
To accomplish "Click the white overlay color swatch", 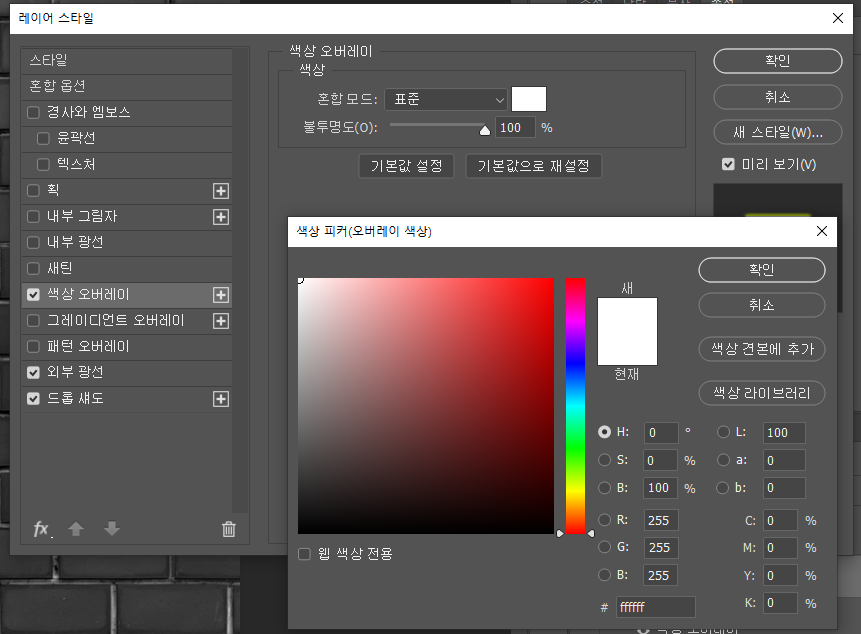I will click(x=529, y=99).
